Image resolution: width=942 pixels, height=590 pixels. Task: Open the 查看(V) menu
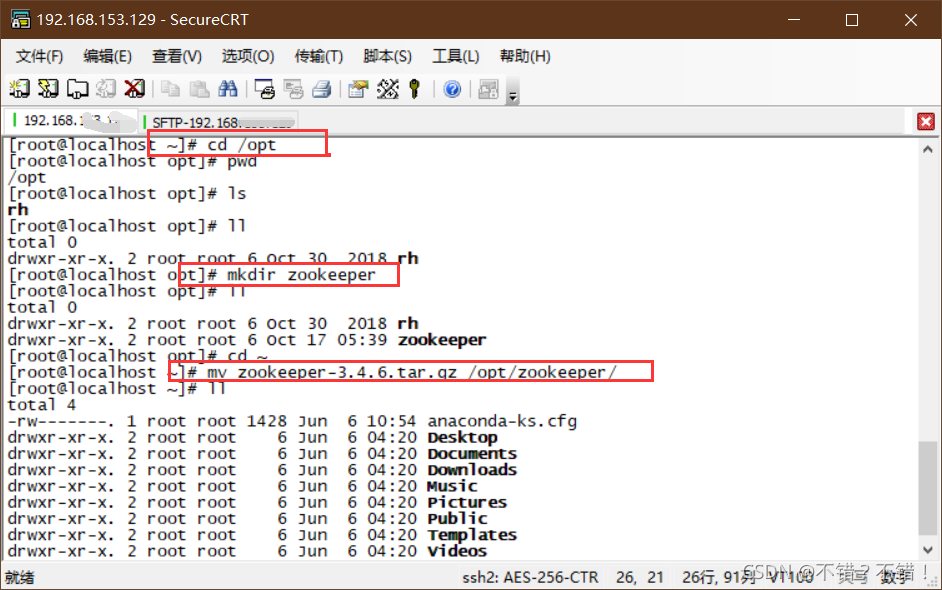177,56
